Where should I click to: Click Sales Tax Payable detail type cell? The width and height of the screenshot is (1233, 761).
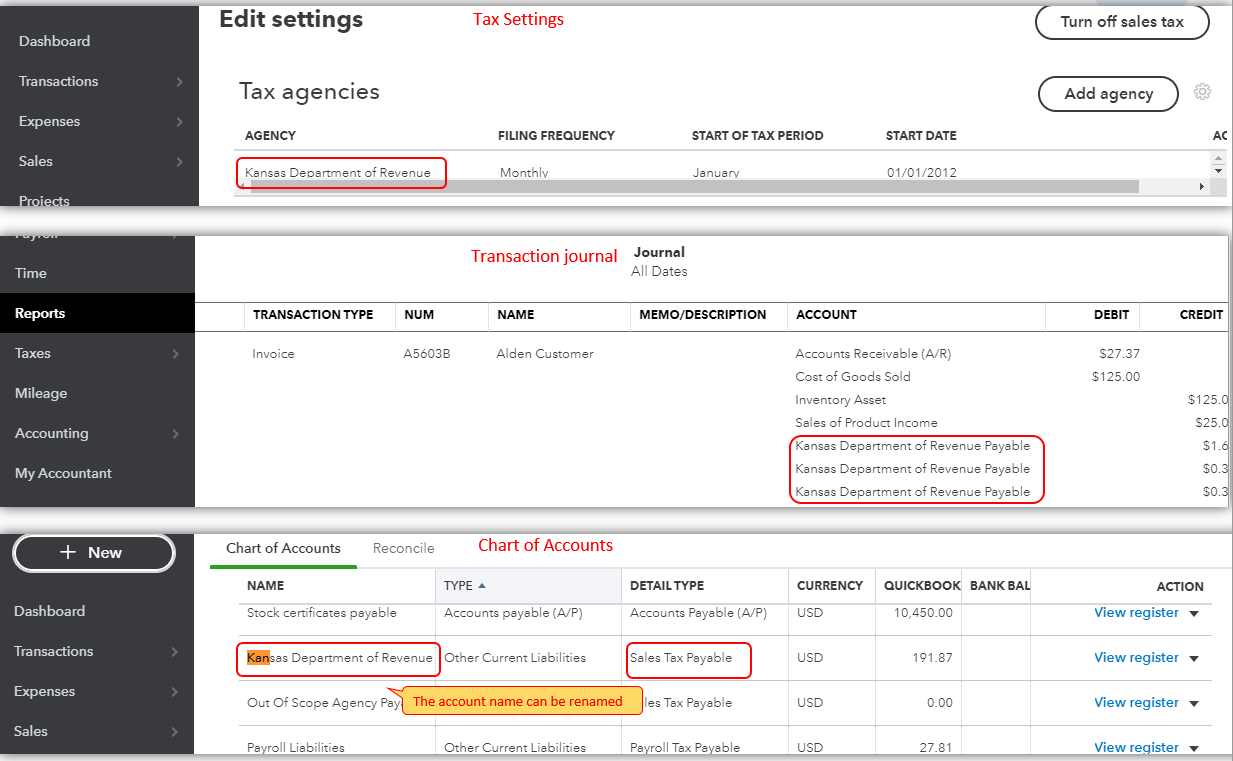[681, 657]
